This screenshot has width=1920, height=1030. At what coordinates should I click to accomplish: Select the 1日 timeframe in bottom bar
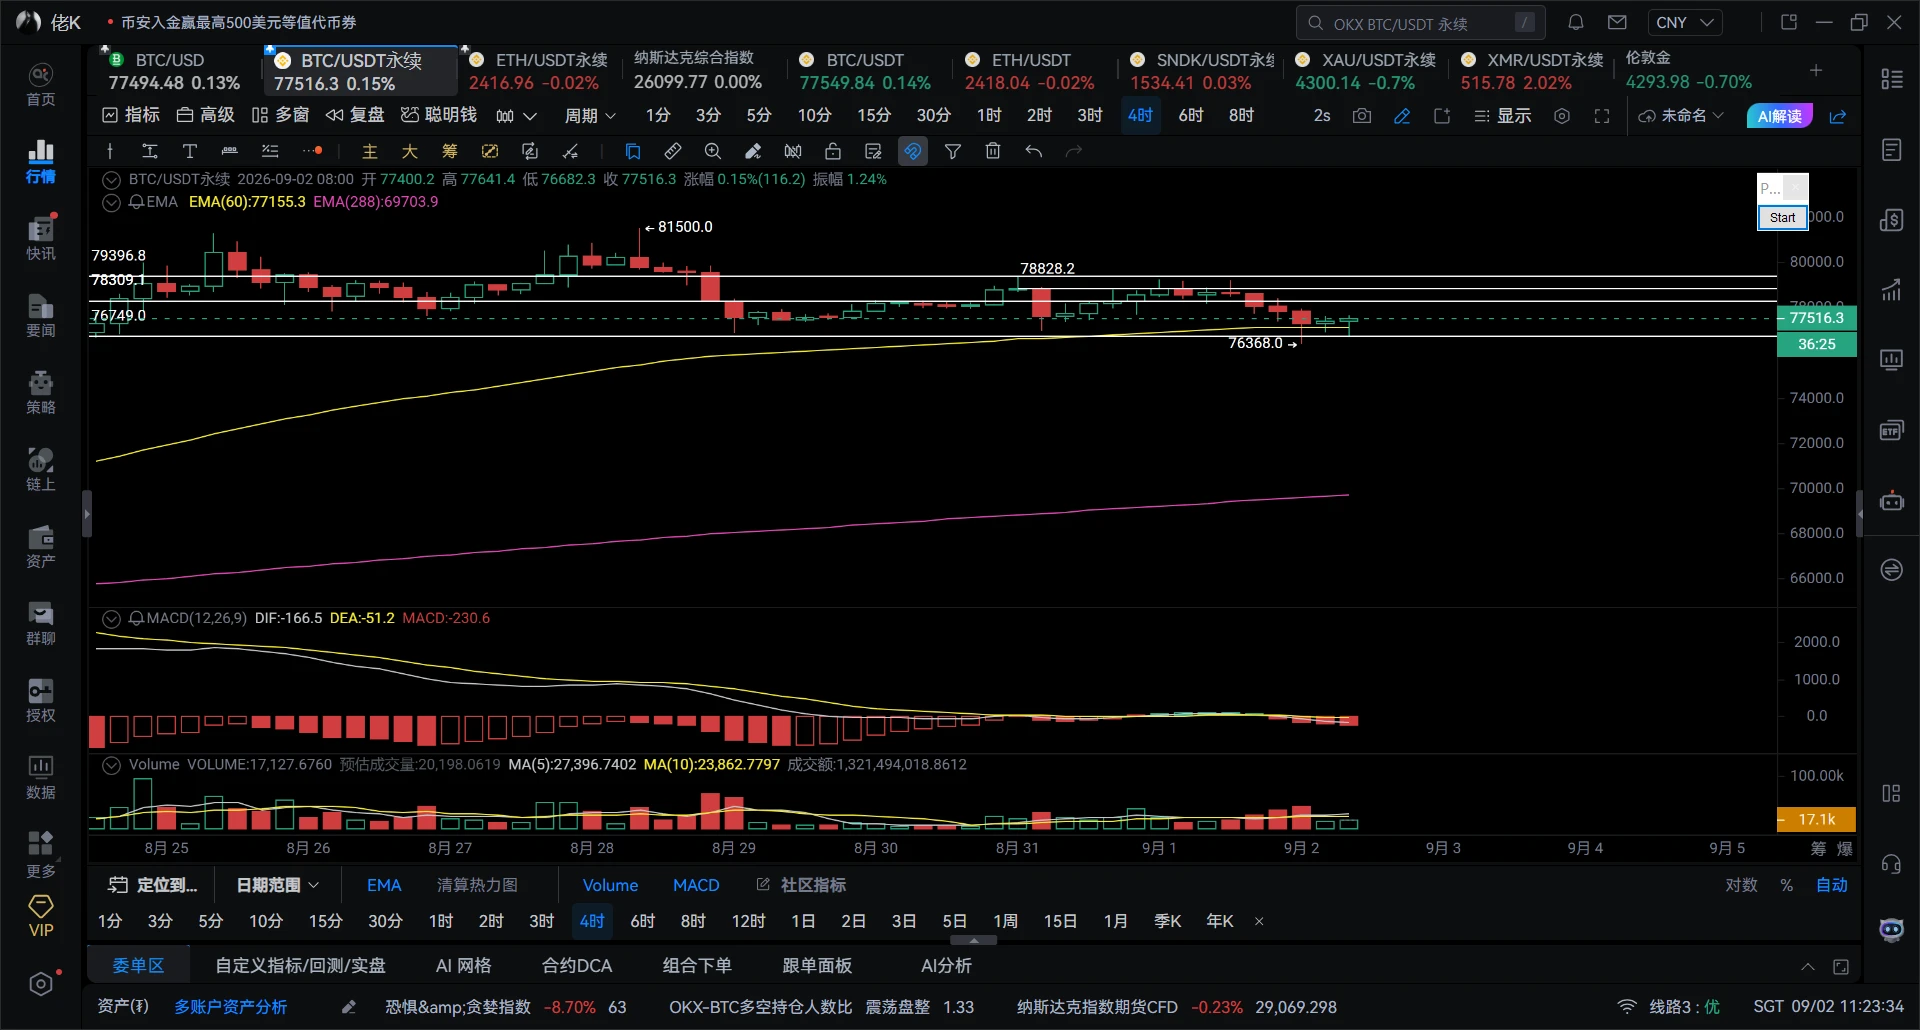(x=803, y=921)
